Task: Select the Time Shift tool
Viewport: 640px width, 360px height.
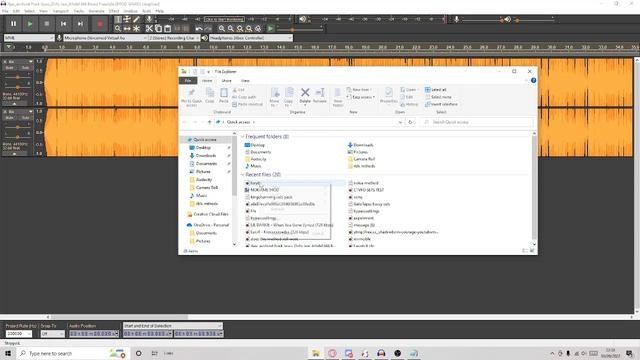Action: tap(127, 29)
